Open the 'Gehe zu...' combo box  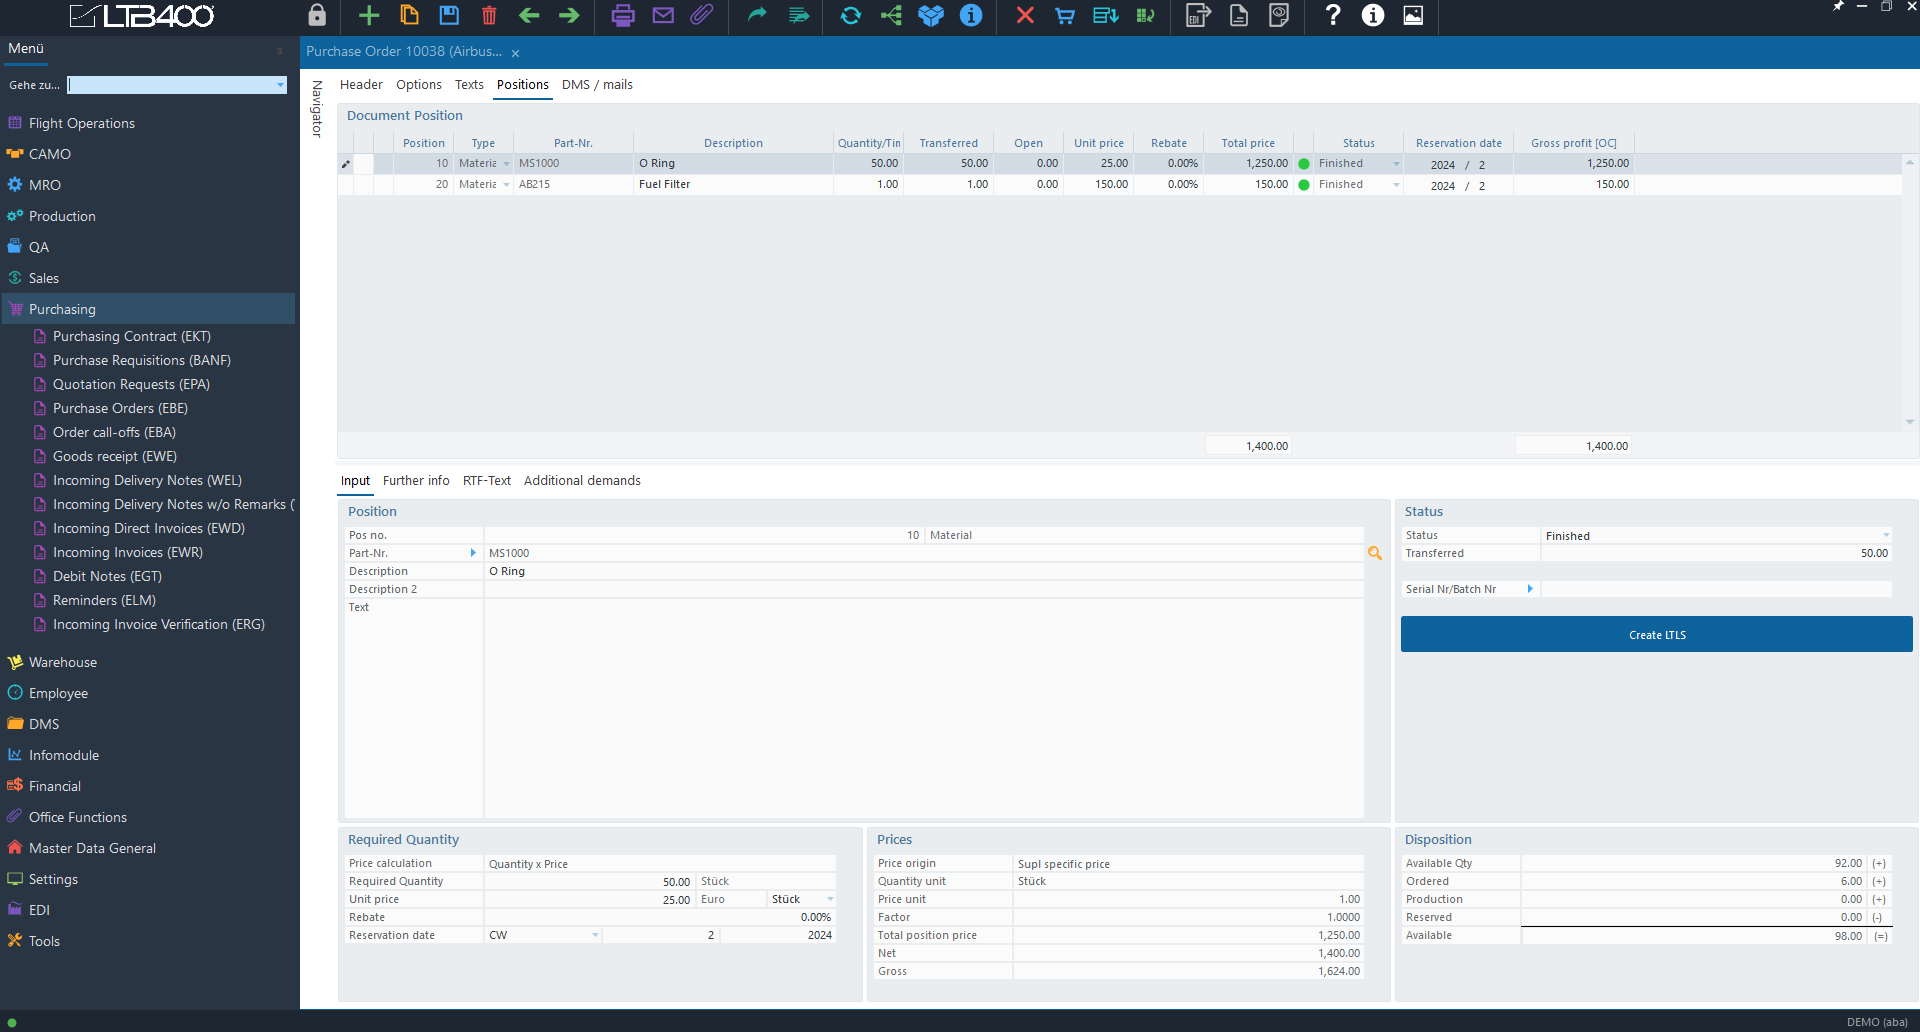click(280, 85)
